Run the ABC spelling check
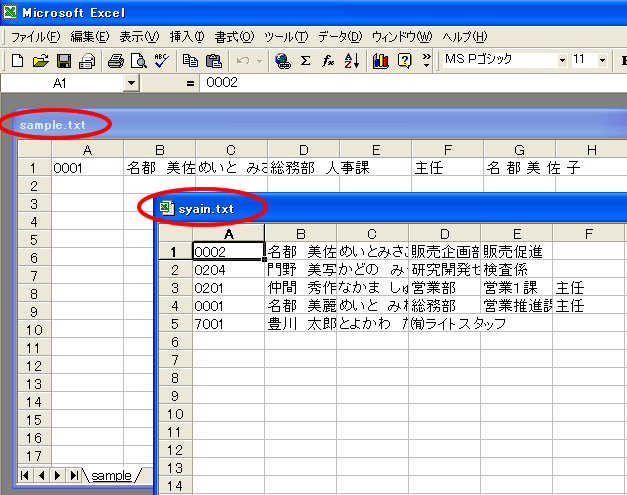 [x=162, y=61]
